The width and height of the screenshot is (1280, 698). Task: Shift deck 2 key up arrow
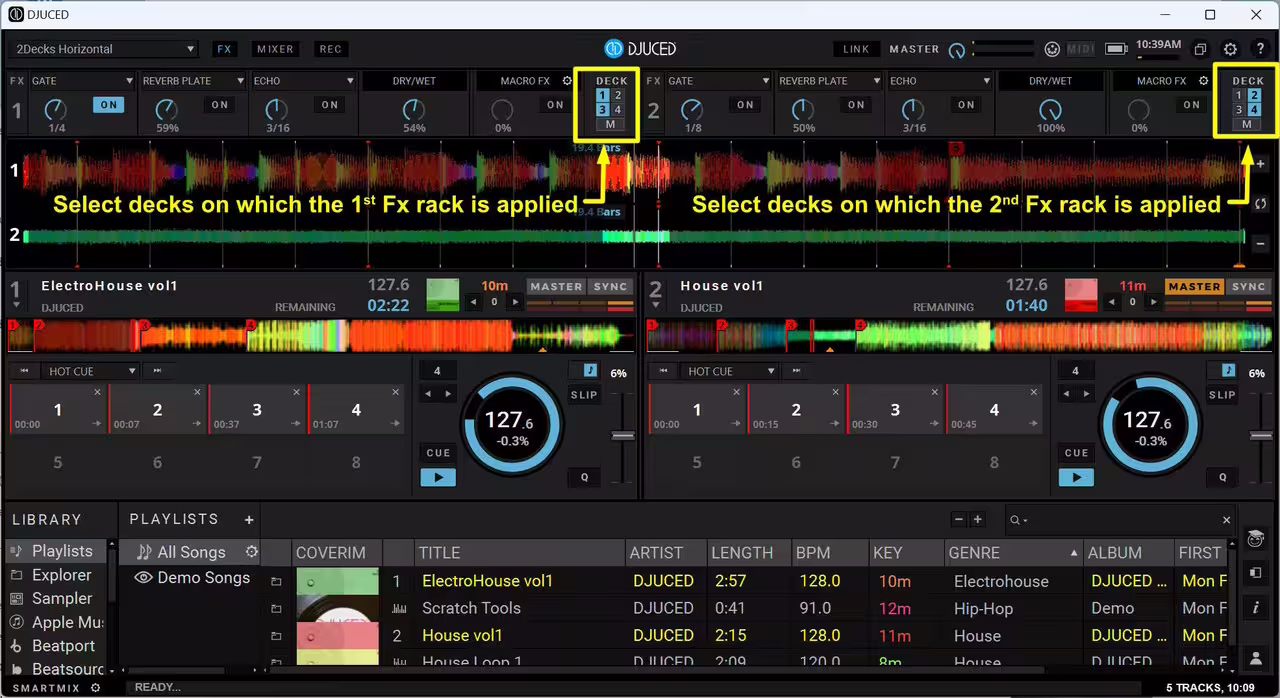click(1154, 302)
